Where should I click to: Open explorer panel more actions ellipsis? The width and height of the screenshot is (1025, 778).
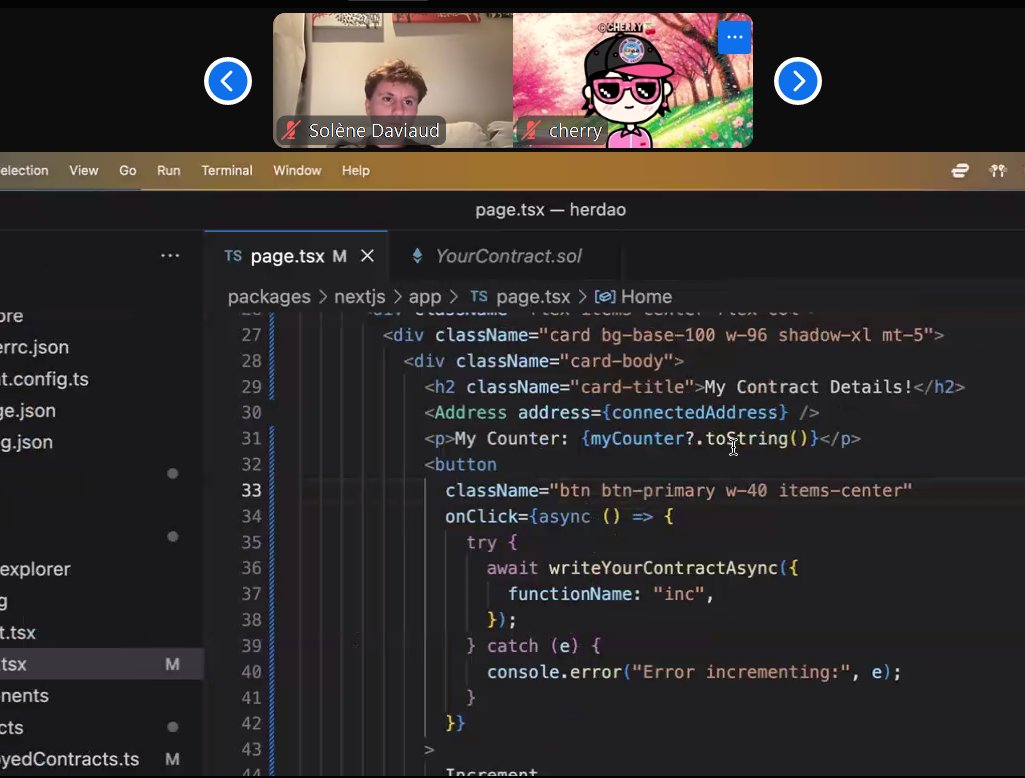point(170,256)
